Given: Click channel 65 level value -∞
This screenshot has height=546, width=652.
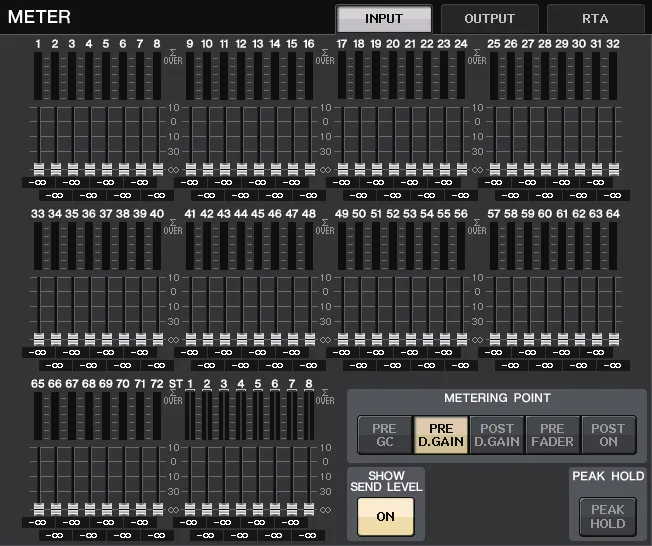Looking at the screenshot, I should [38, 523].
